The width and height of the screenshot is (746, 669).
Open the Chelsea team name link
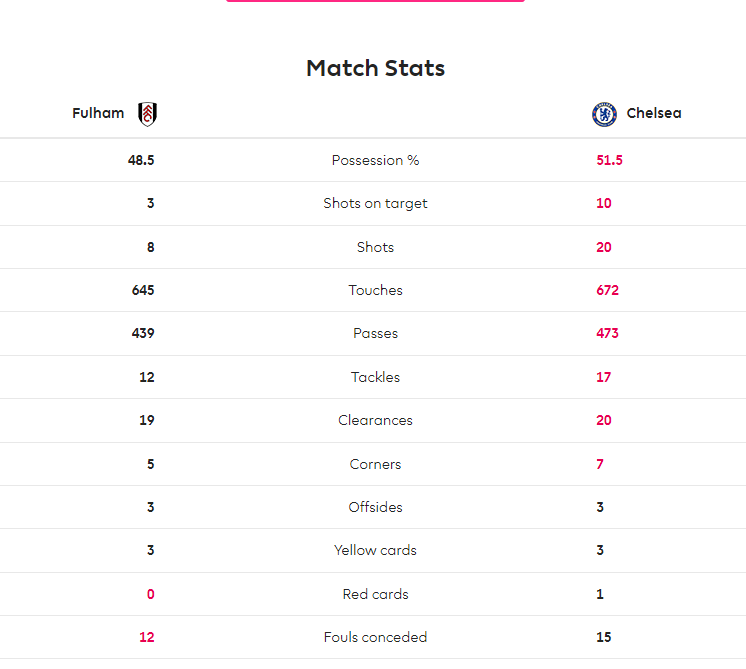(654, 113)
